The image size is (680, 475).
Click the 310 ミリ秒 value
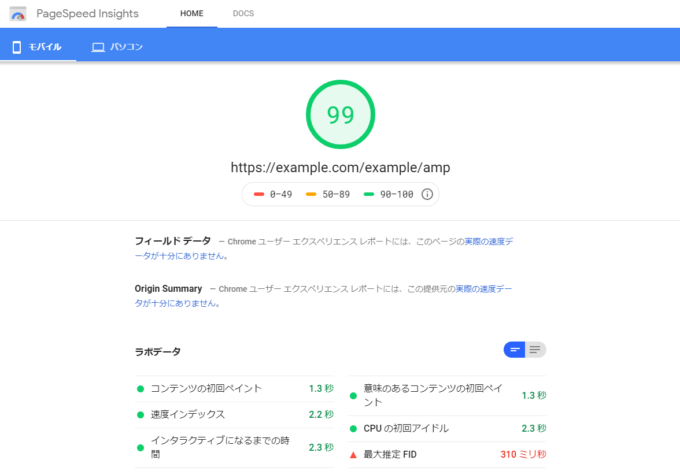point(523,455)
